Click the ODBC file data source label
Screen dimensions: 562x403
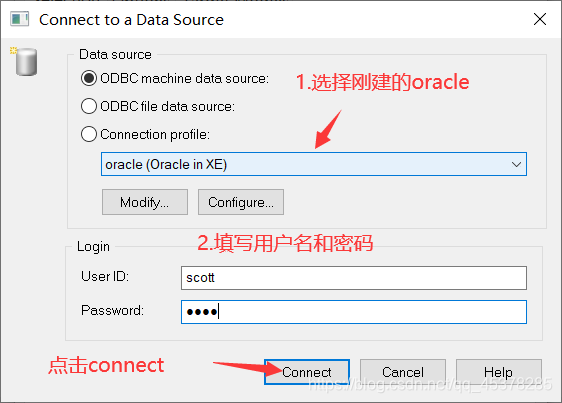(167, 106)
